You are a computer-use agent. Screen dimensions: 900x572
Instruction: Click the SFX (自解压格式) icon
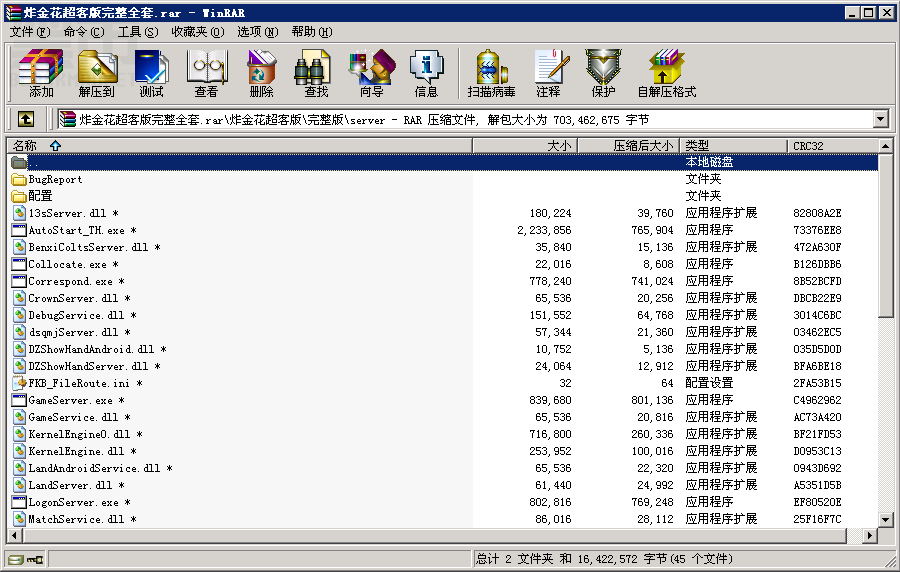[x=666, y=73]
